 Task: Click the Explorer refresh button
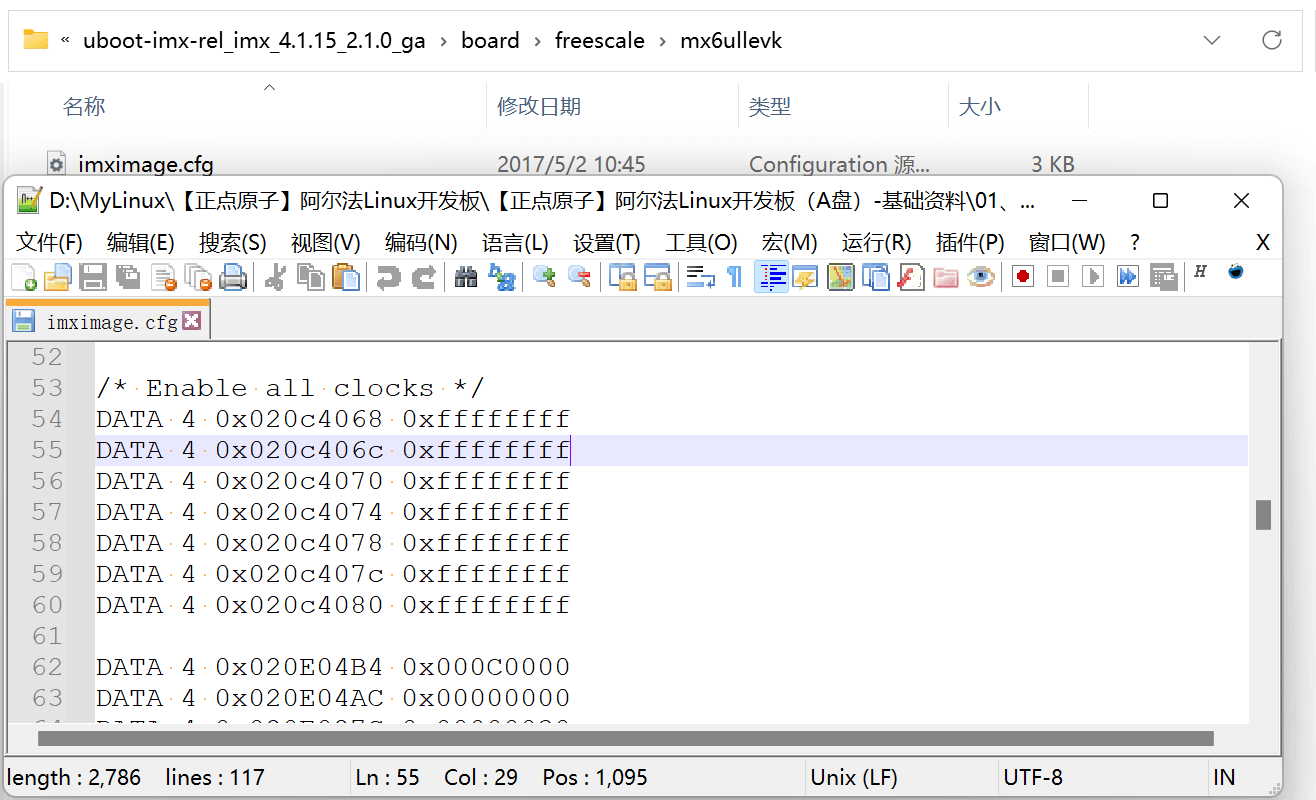pos(1272,41)
